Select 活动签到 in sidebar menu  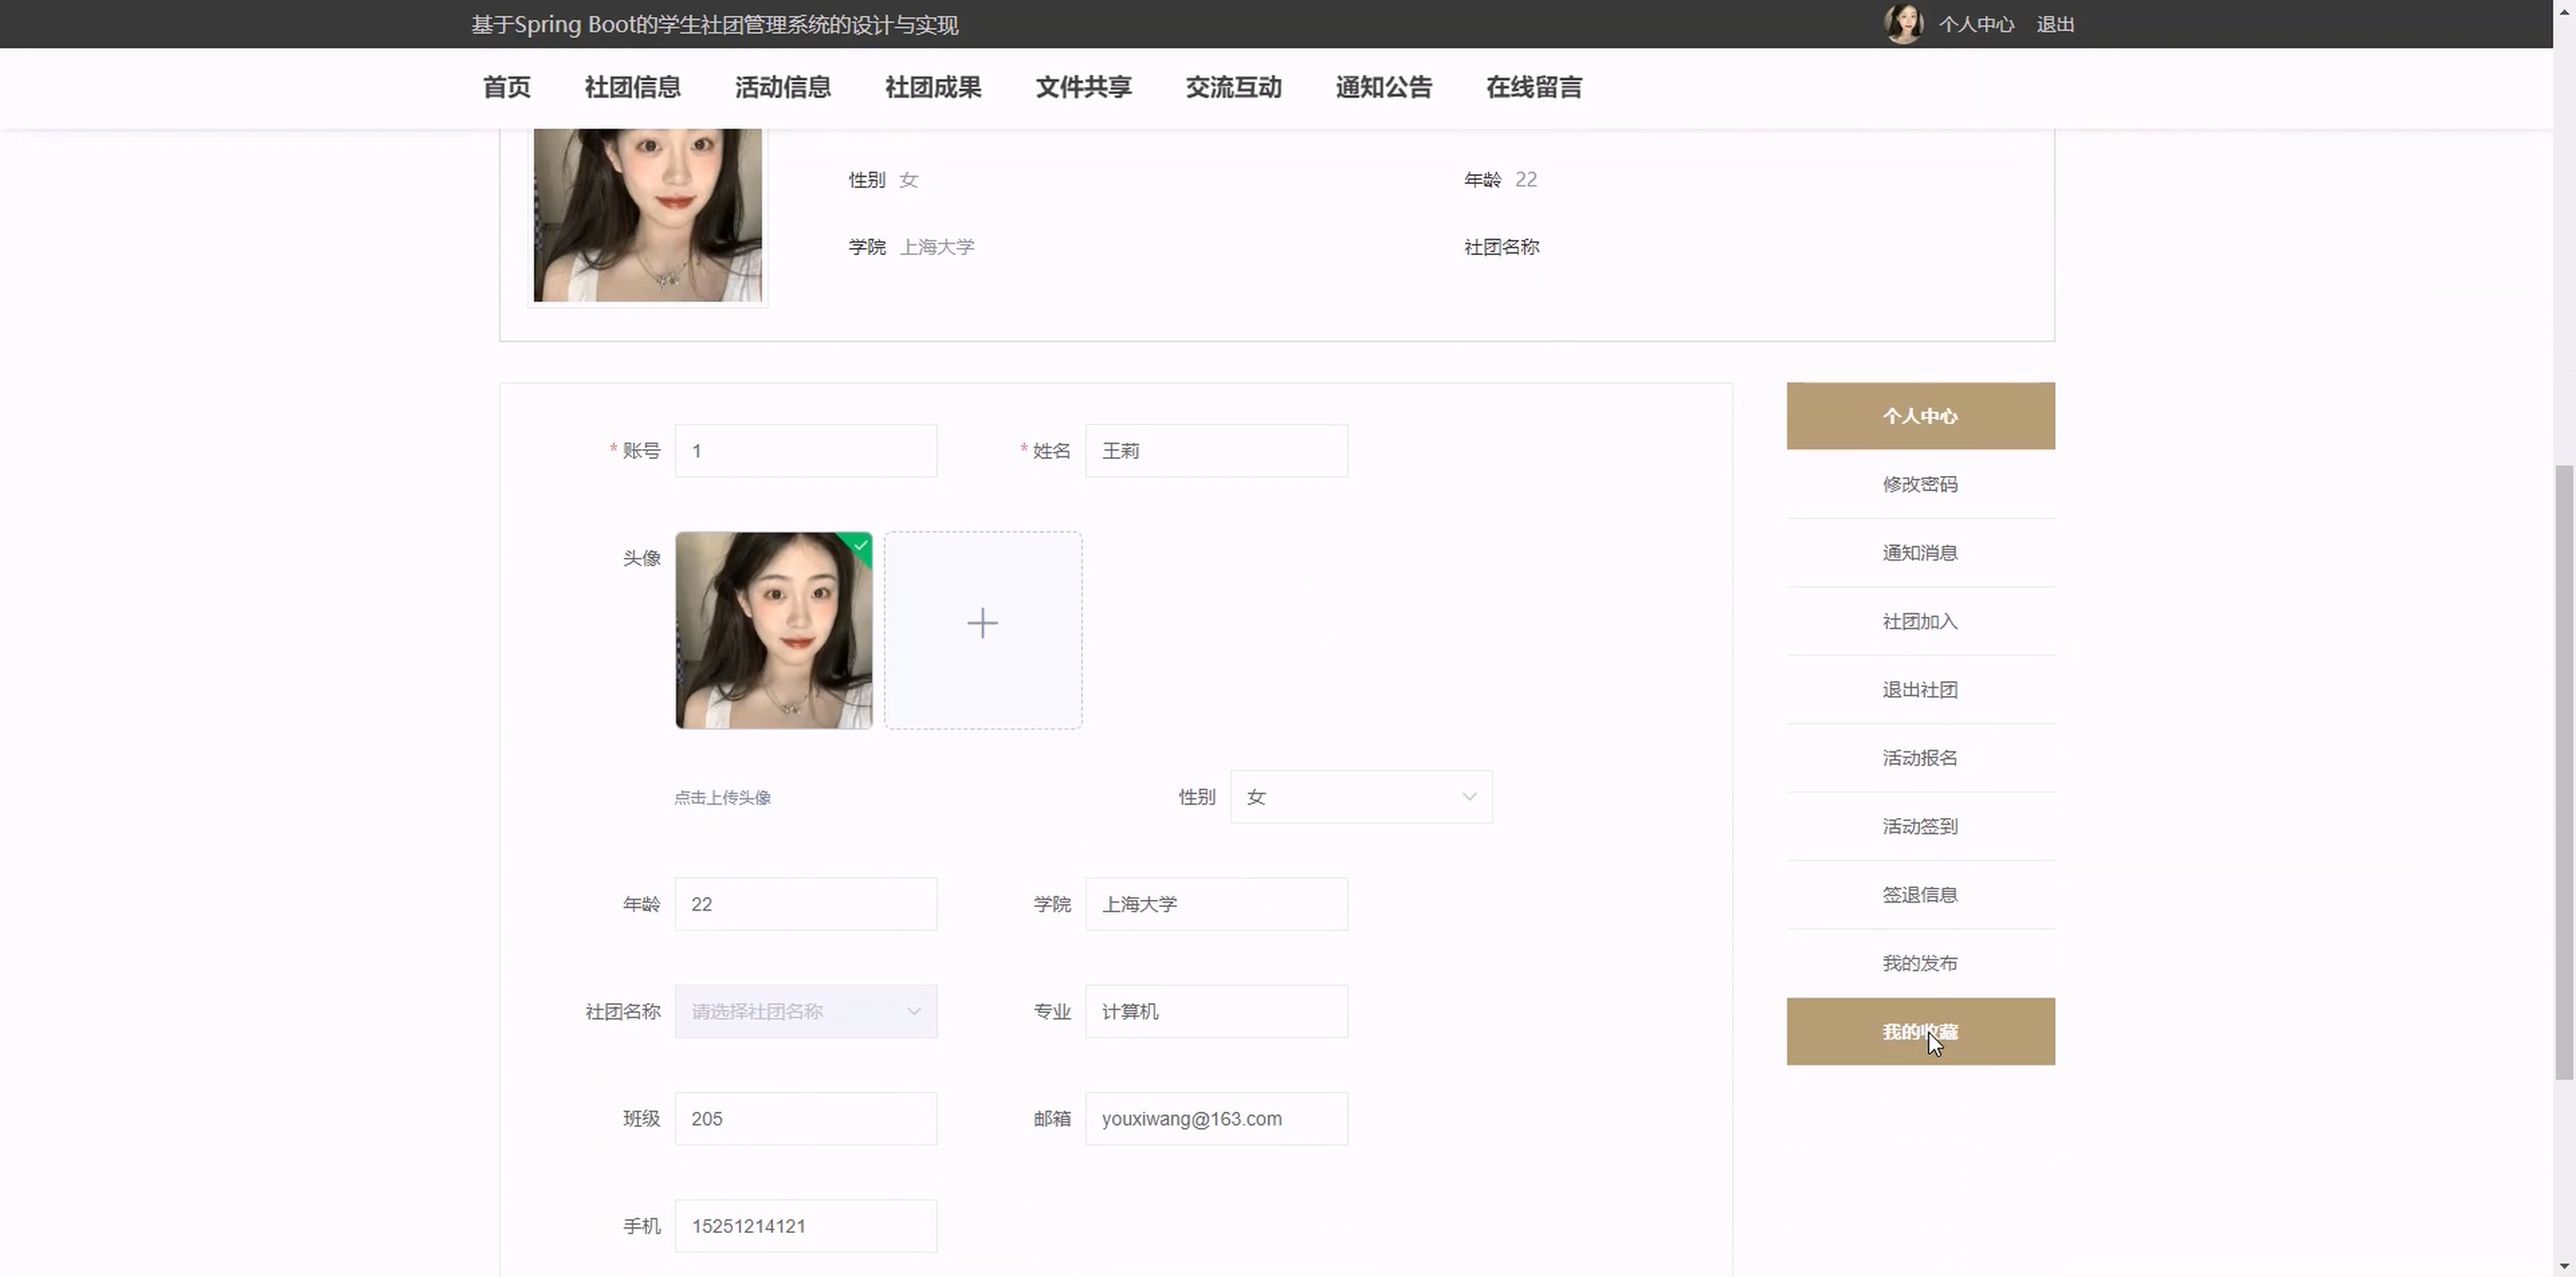1919,826
